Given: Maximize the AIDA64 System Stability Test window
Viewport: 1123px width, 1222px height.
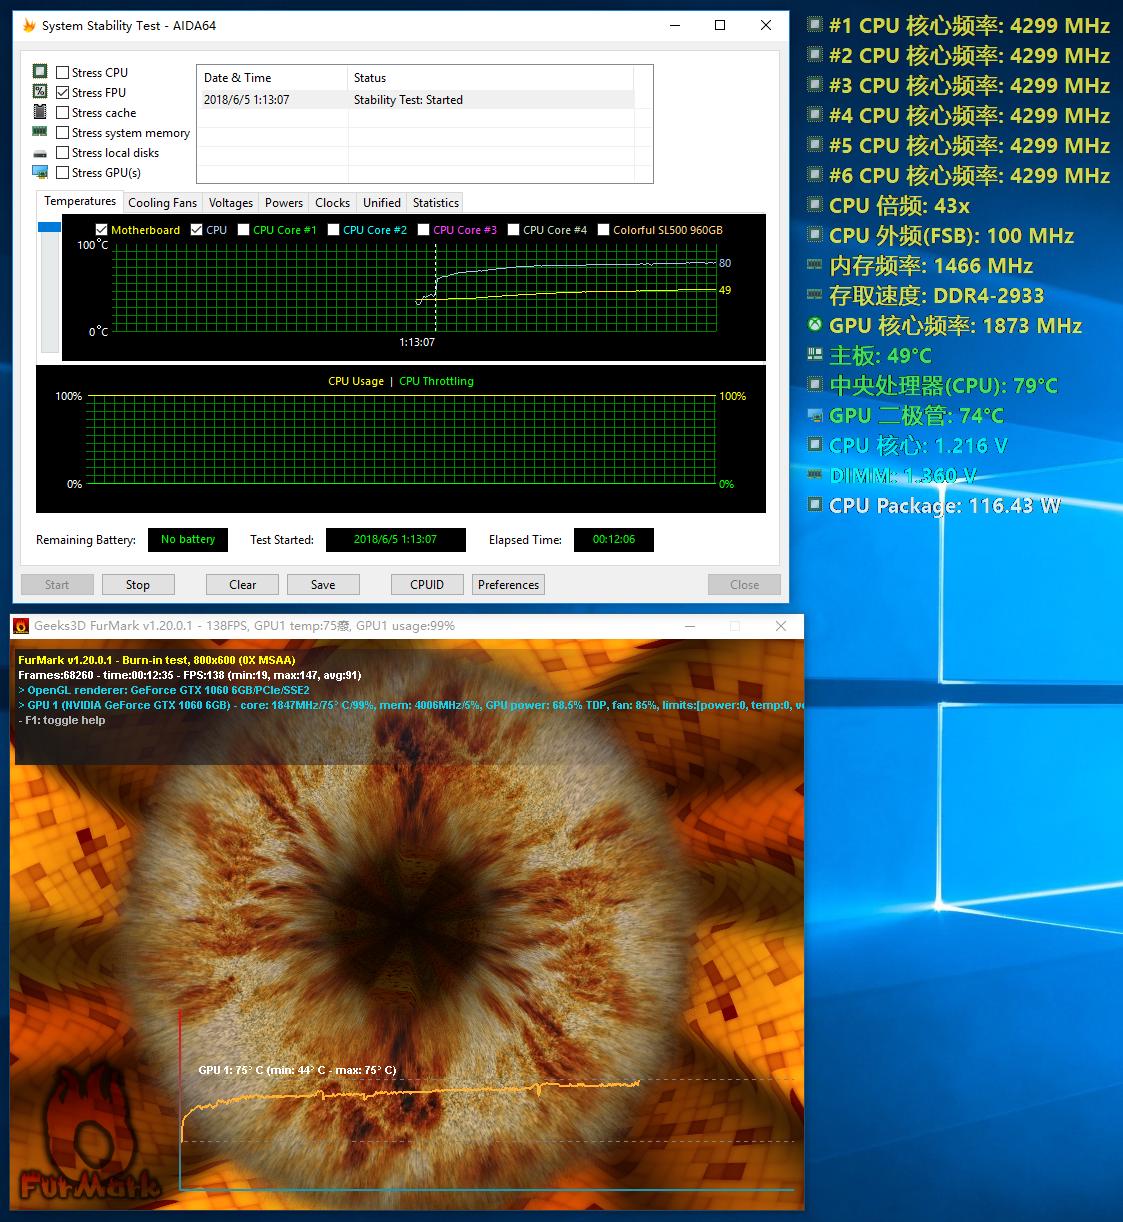Looking at the screenshot, I should [x=720, y=25].
